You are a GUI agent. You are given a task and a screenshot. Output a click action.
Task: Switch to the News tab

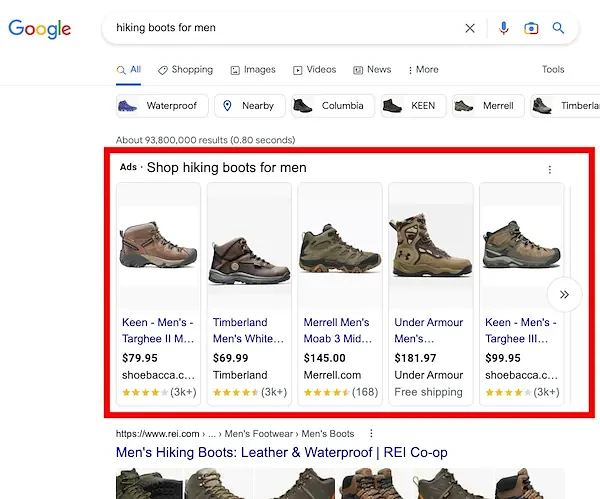[372, 70]
